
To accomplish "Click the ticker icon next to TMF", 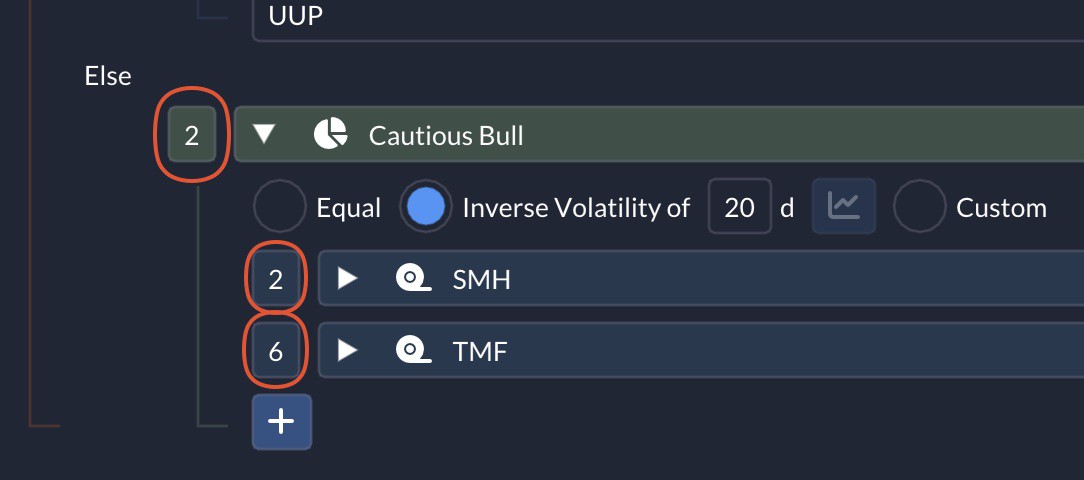I will (413, 350).
